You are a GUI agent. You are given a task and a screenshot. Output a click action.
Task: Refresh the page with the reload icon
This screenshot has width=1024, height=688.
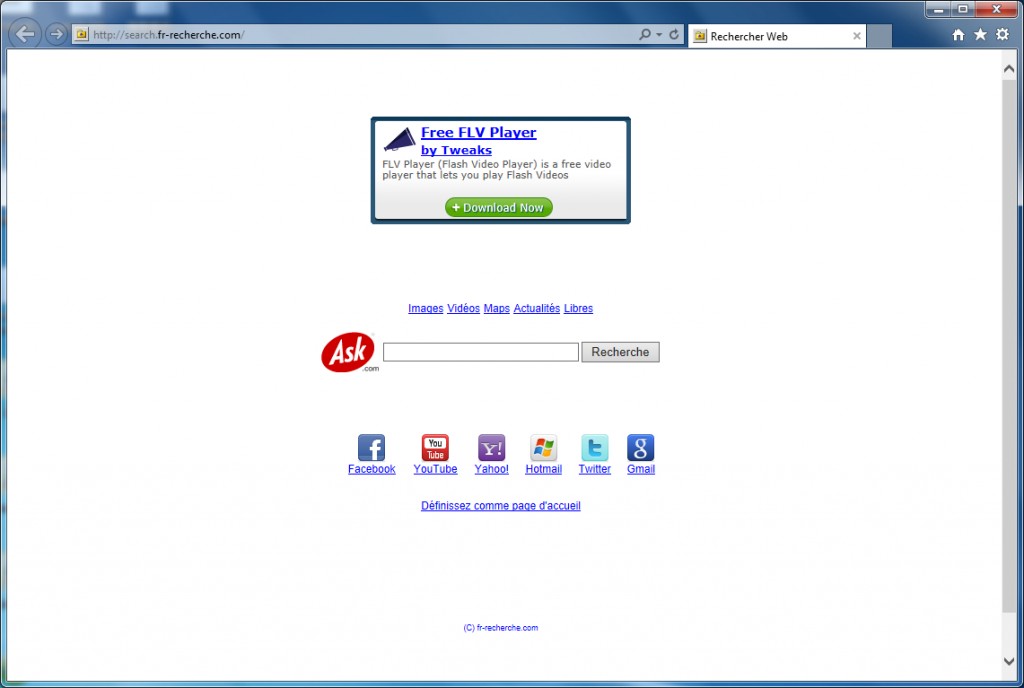point(674,35)
